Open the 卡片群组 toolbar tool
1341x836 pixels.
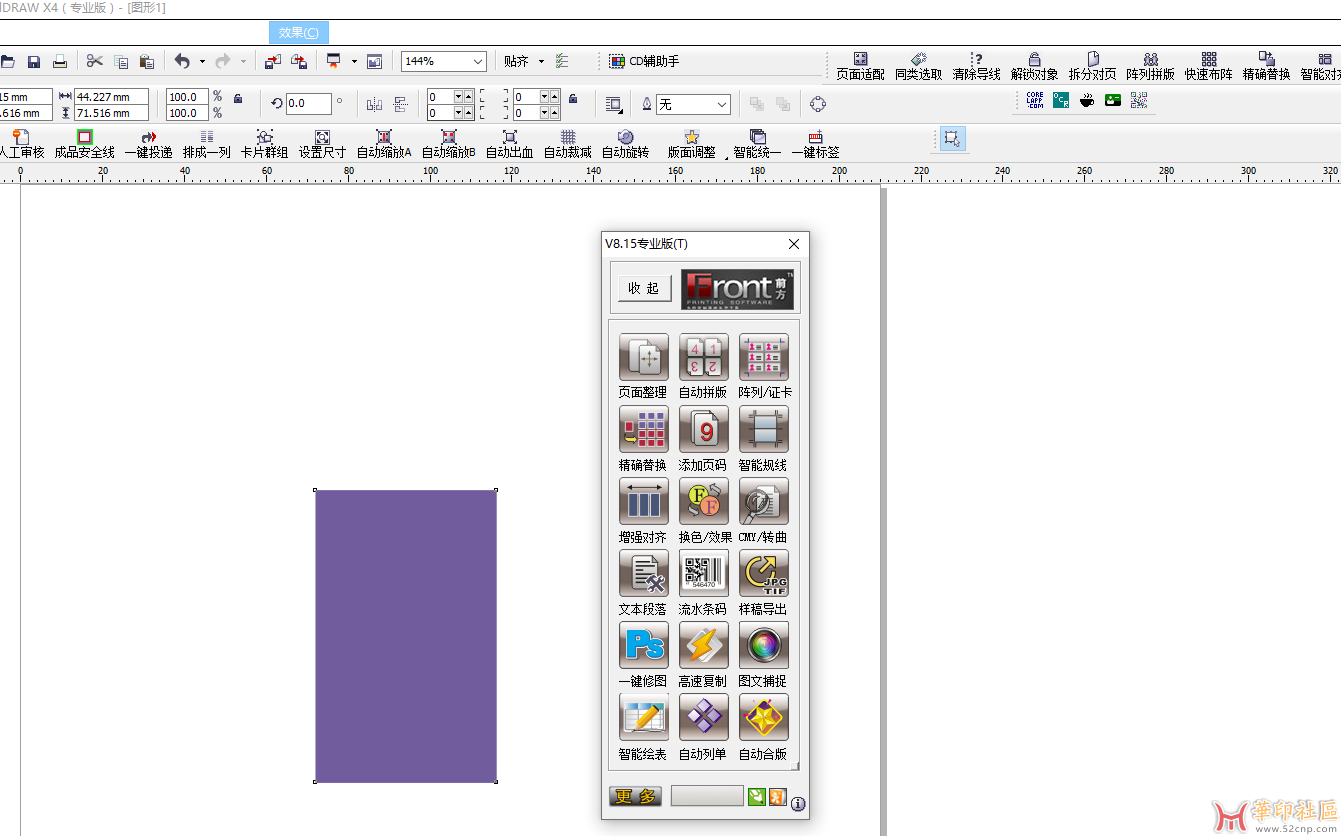264,144
